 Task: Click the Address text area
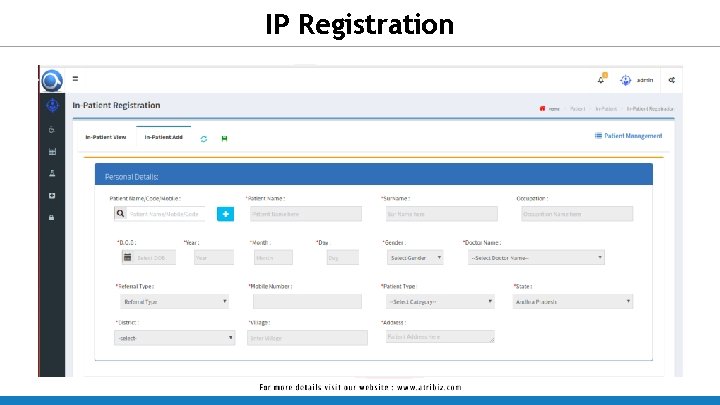tap(440, 337)
